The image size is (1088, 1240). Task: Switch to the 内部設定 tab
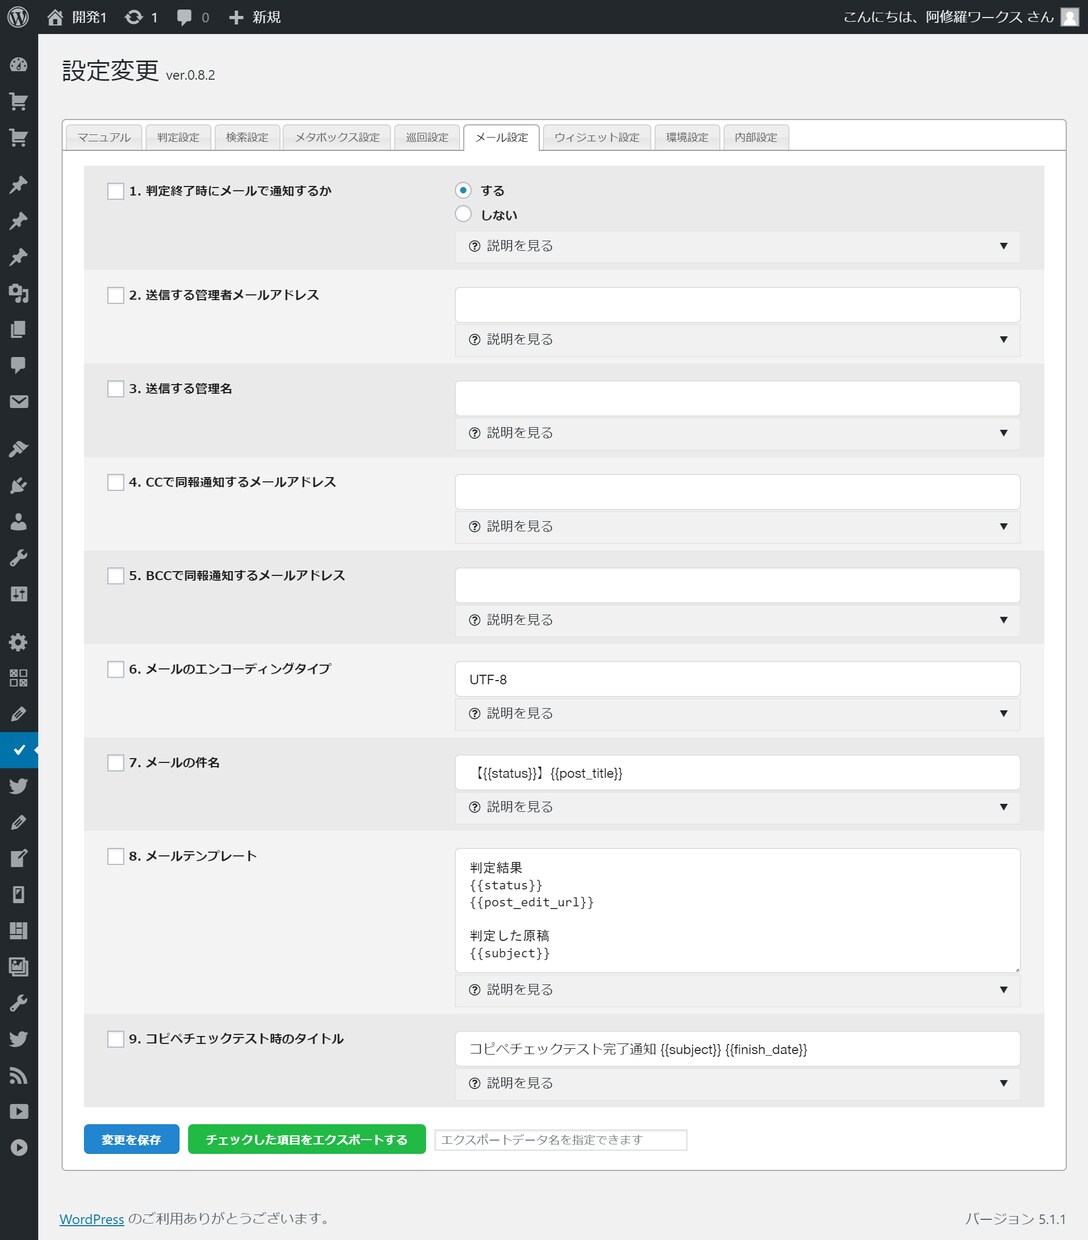(x=756, y=137)
